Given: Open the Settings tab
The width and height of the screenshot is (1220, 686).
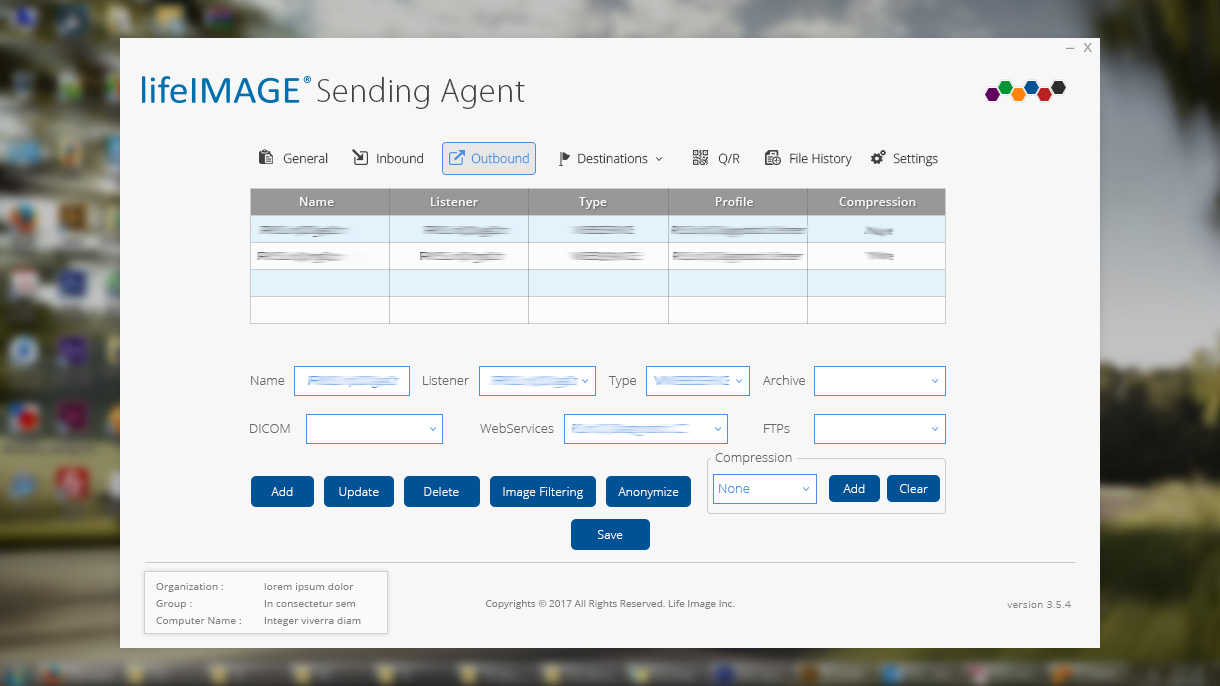Looking at the screenshot, I should [x=904, y=158].
